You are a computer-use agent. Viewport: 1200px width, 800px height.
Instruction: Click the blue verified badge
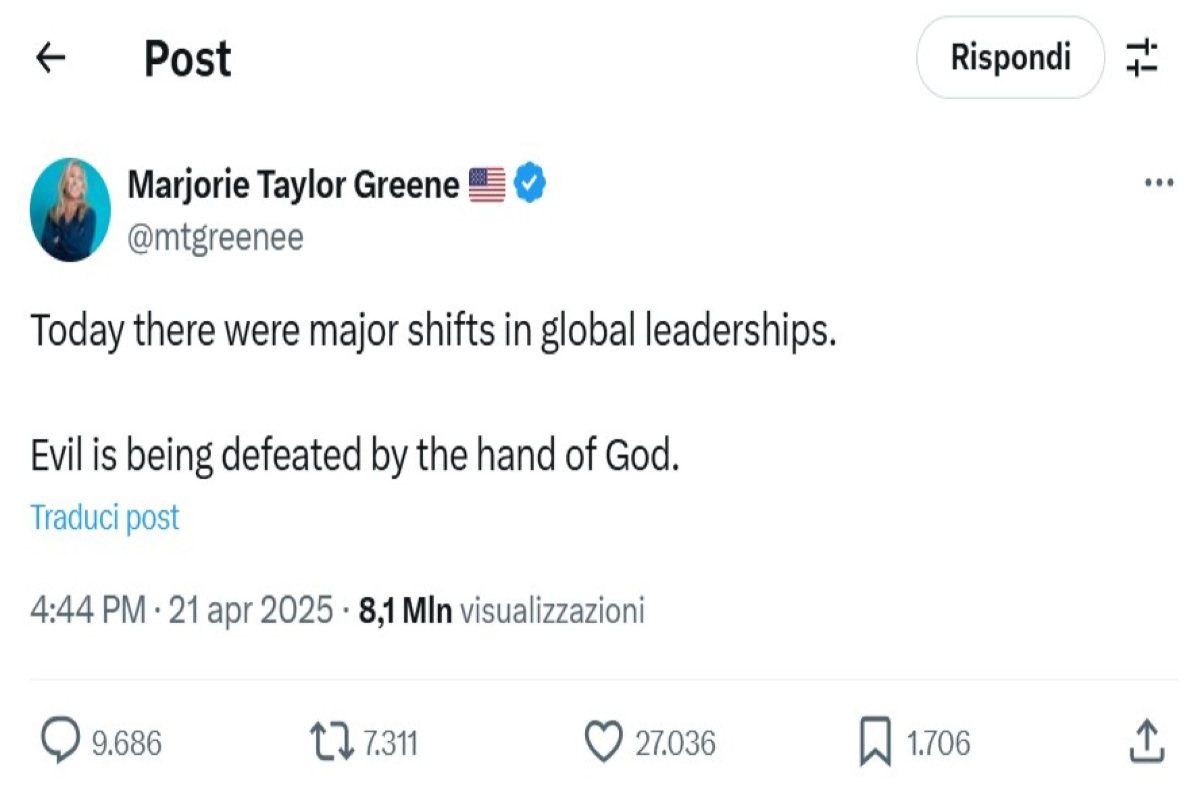click(529, 184)
